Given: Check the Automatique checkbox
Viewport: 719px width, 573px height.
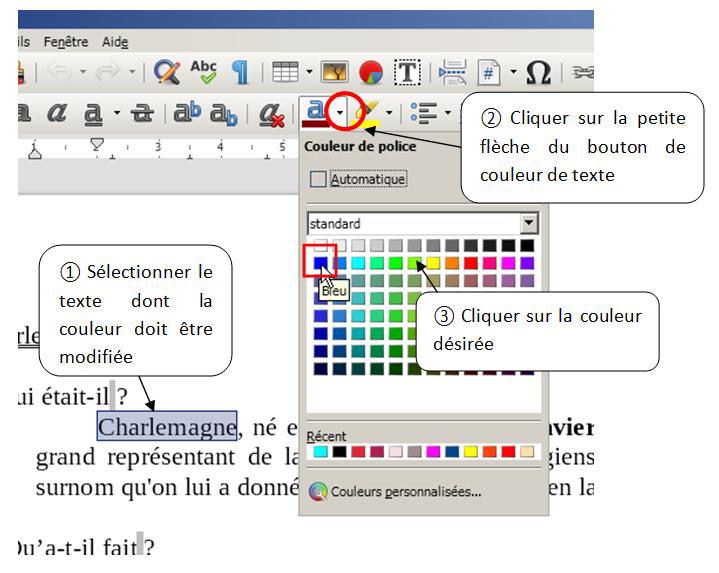Looking at the screenshot, I should click(318, 180).
